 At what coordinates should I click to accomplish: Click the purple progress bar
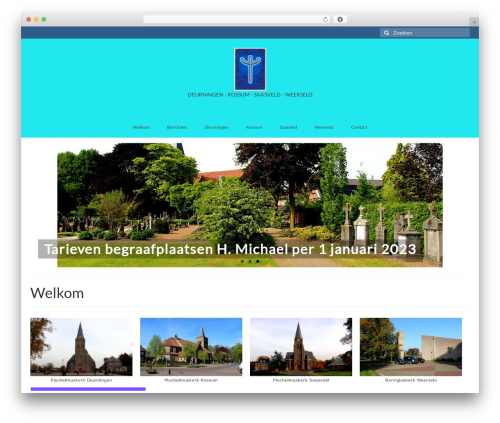point(88,389)
